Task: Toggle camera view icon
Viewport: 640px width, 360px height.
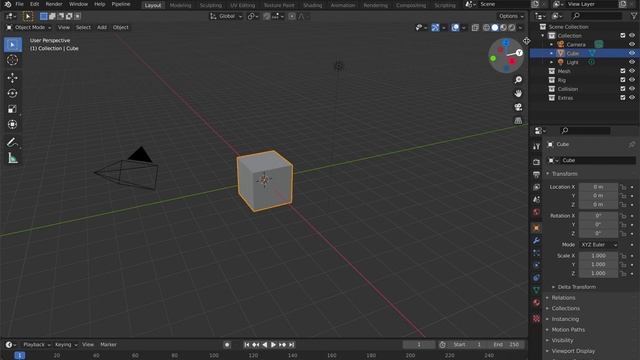Action: [x=518, y=107]
